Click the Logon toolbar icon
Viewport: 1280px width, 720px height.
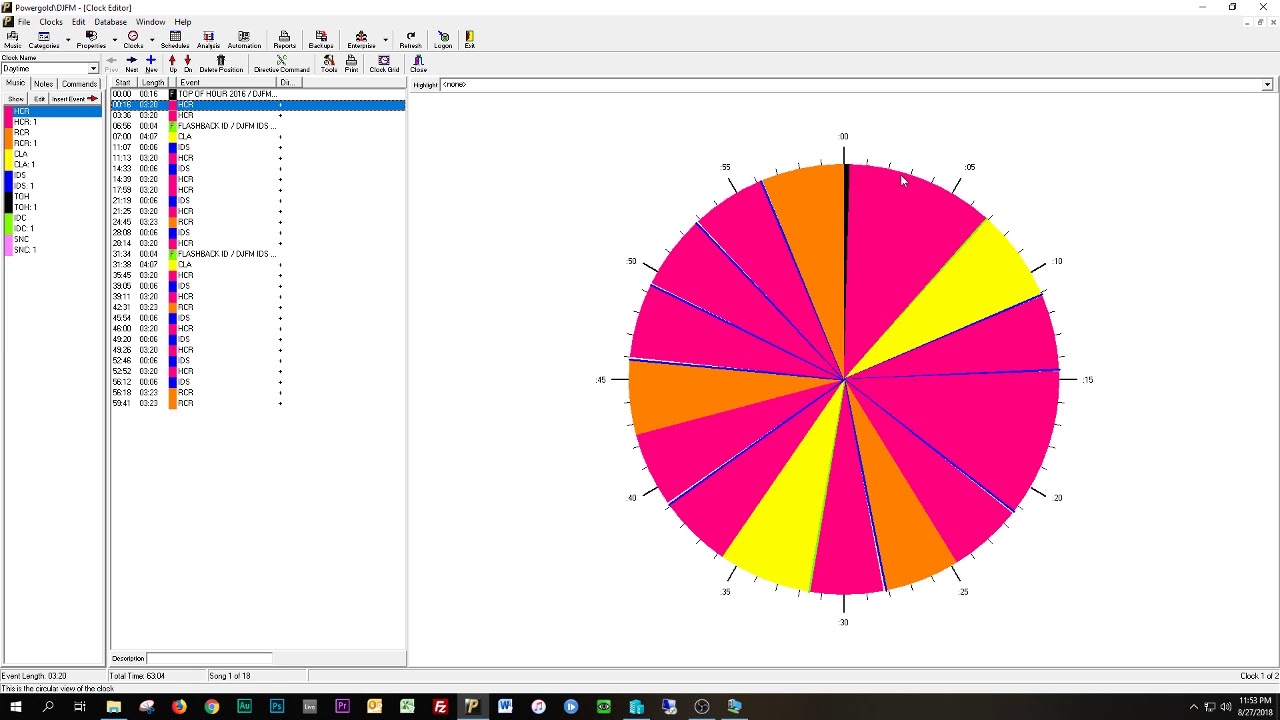(443, 39)
